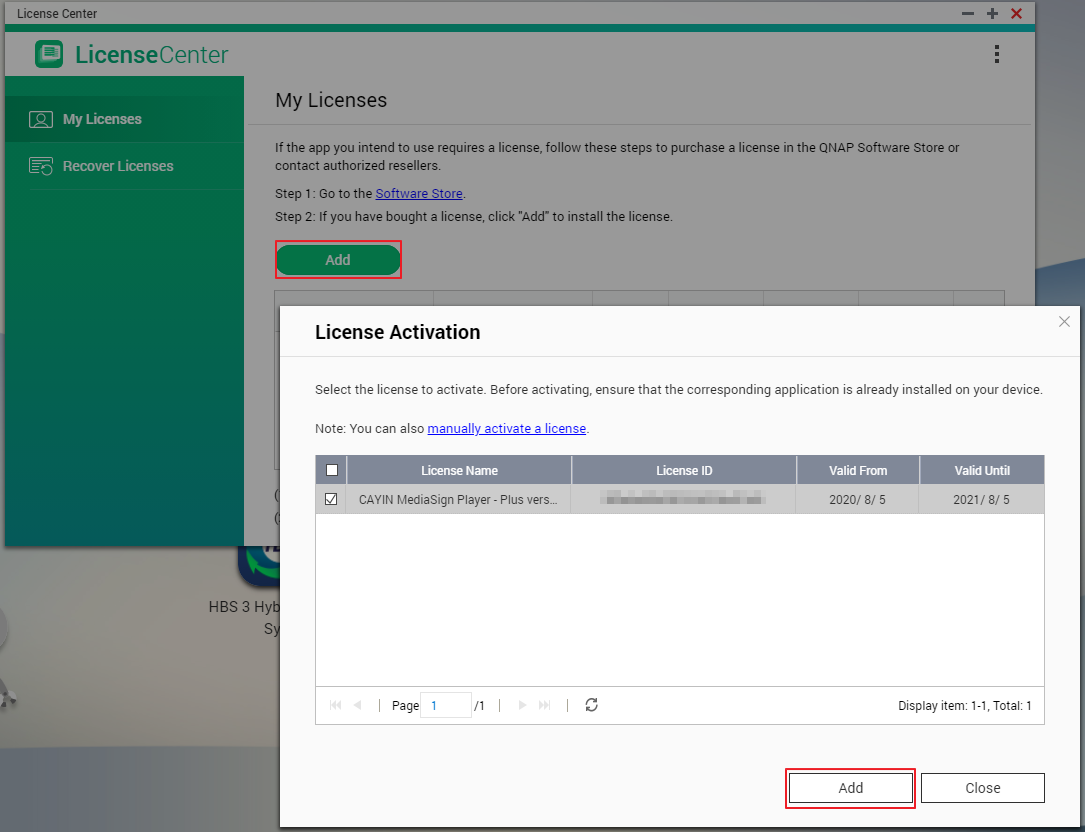Click the License Name column header
This screenshot has width=1085, height=832.
tap(459, 470)
